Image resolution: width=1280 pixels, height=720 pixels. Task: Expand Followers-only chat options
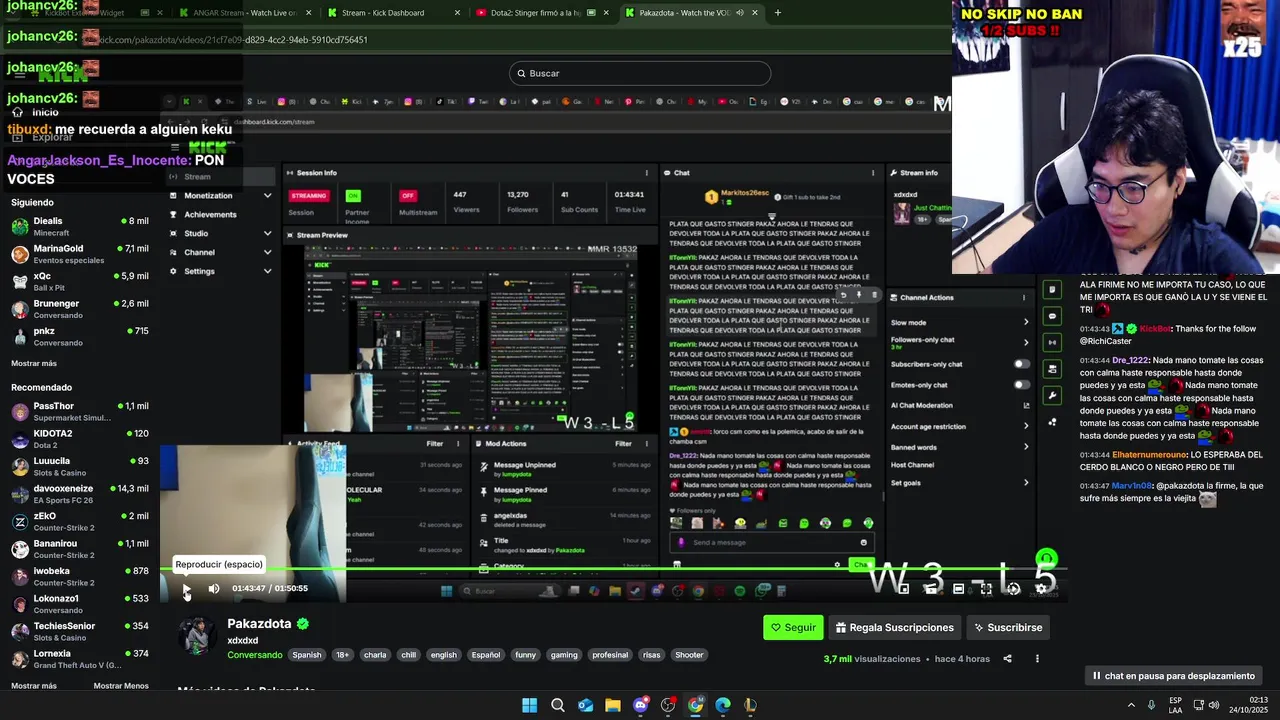tap(1025, 342)
